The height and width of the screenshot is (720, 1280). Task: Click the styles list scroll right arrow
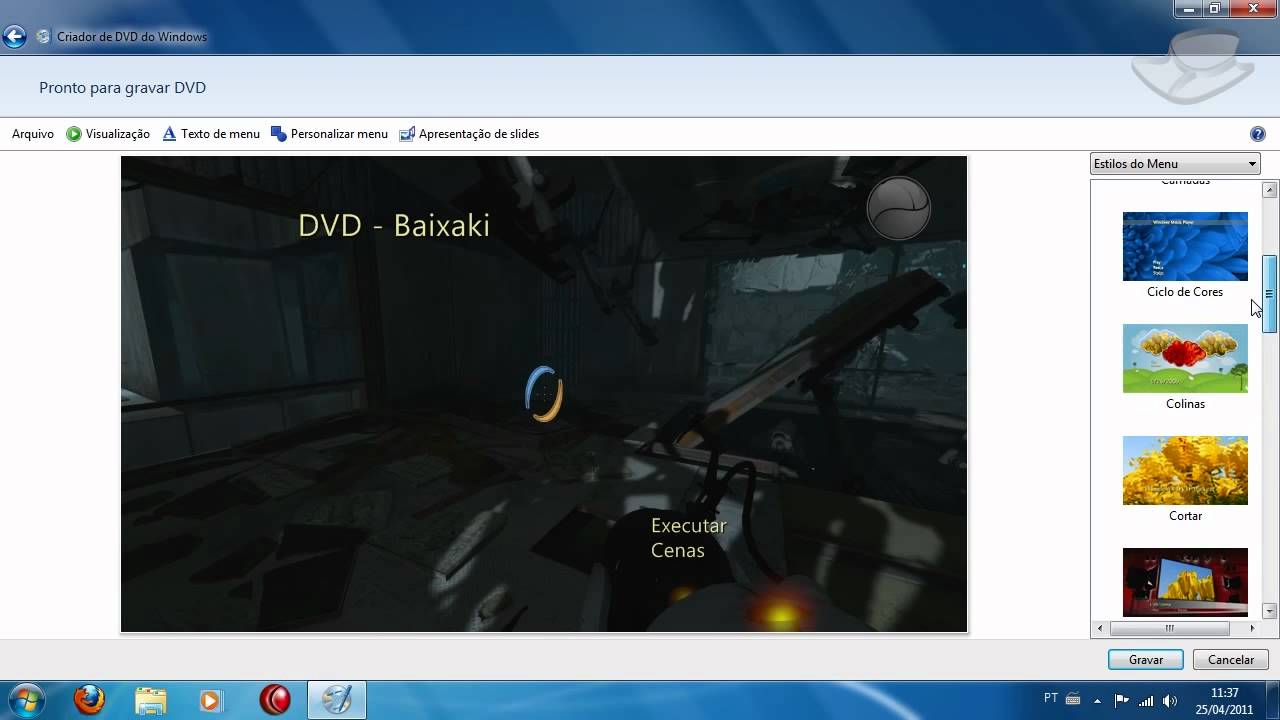(x=1252, y=629)
